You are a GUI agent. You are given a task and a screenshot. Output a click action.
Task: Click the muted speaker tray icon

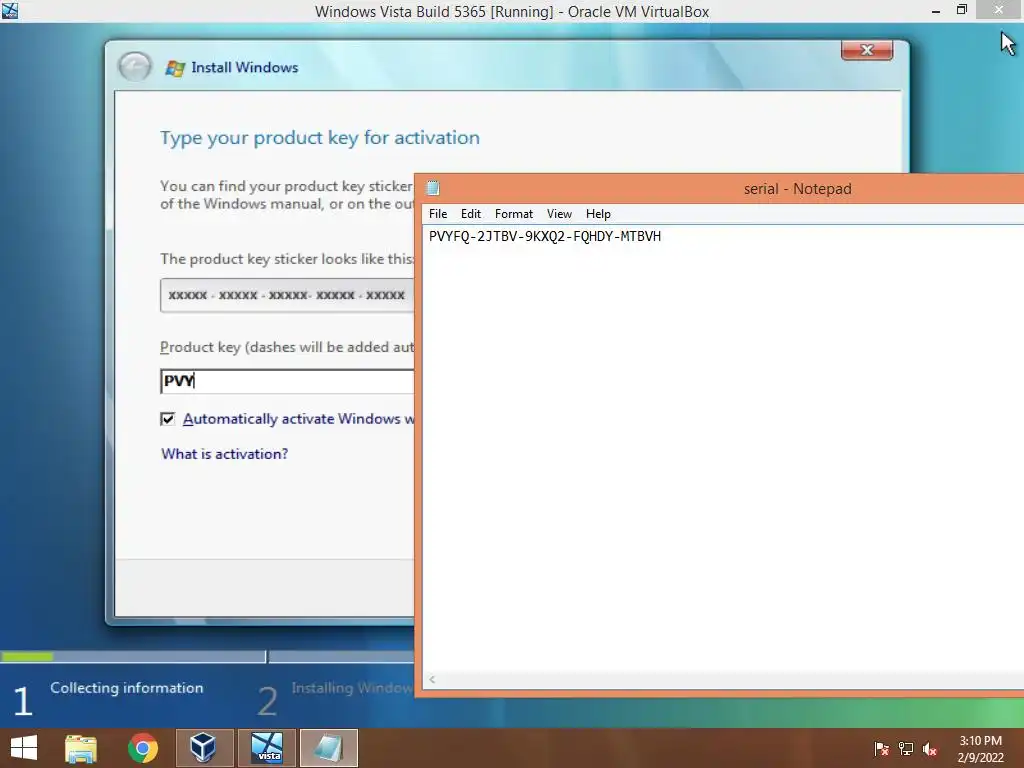(930, 749)
